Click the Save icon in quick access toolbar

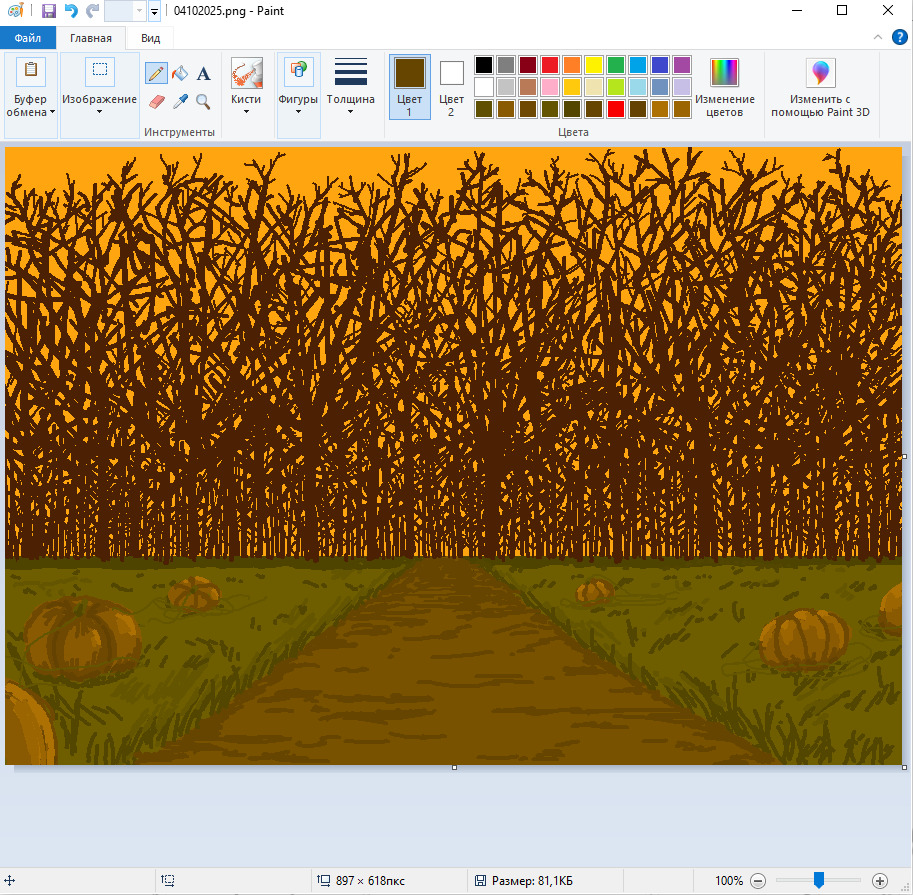48,11
